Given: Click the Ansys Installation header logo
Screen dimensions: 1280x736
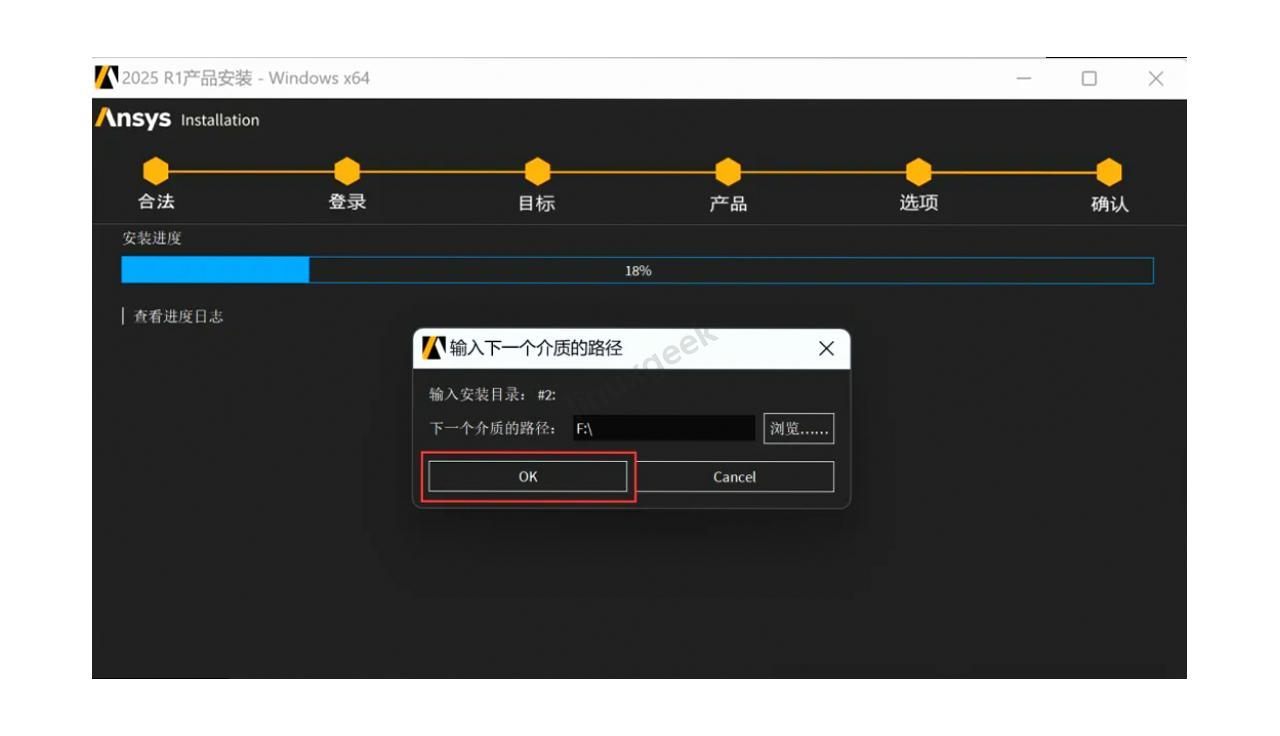Looking at the screenshot, I should (x=177, y=119).
